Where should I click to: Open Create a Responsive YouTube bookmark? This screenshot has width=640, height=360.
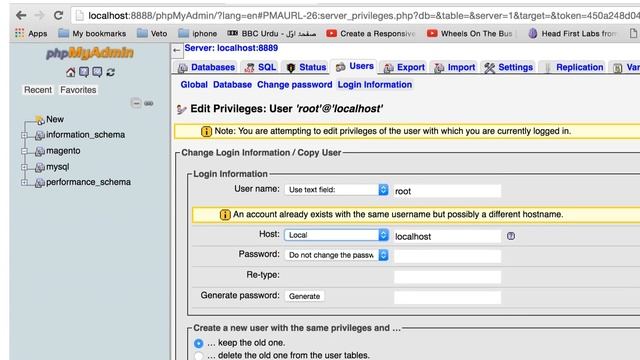click(x=371, y=33)
